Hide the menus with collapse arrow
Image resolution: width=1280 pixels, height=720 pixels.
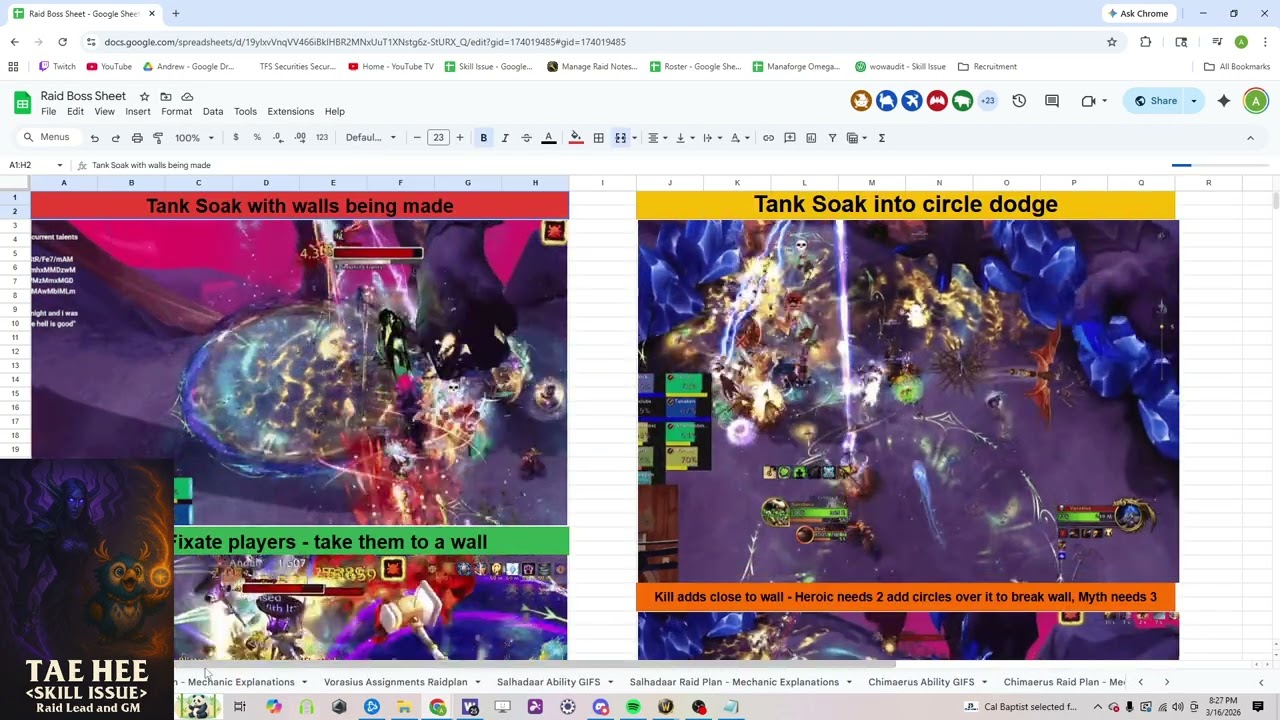(1250, 138)
